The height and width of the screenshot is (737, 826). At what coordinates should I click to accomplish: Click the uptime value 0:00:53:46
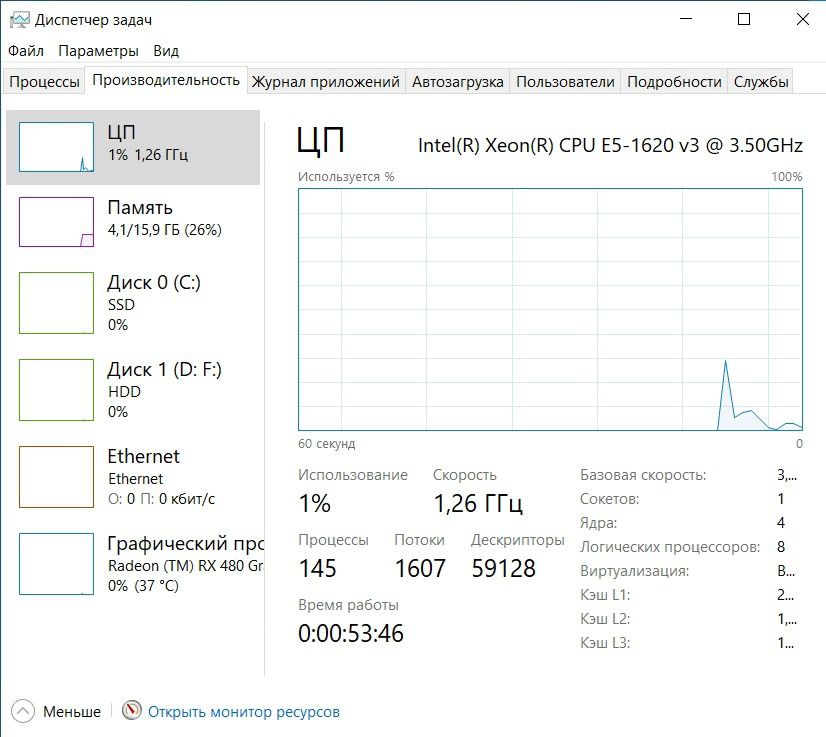pyautogui.click(x=351, y=633)
